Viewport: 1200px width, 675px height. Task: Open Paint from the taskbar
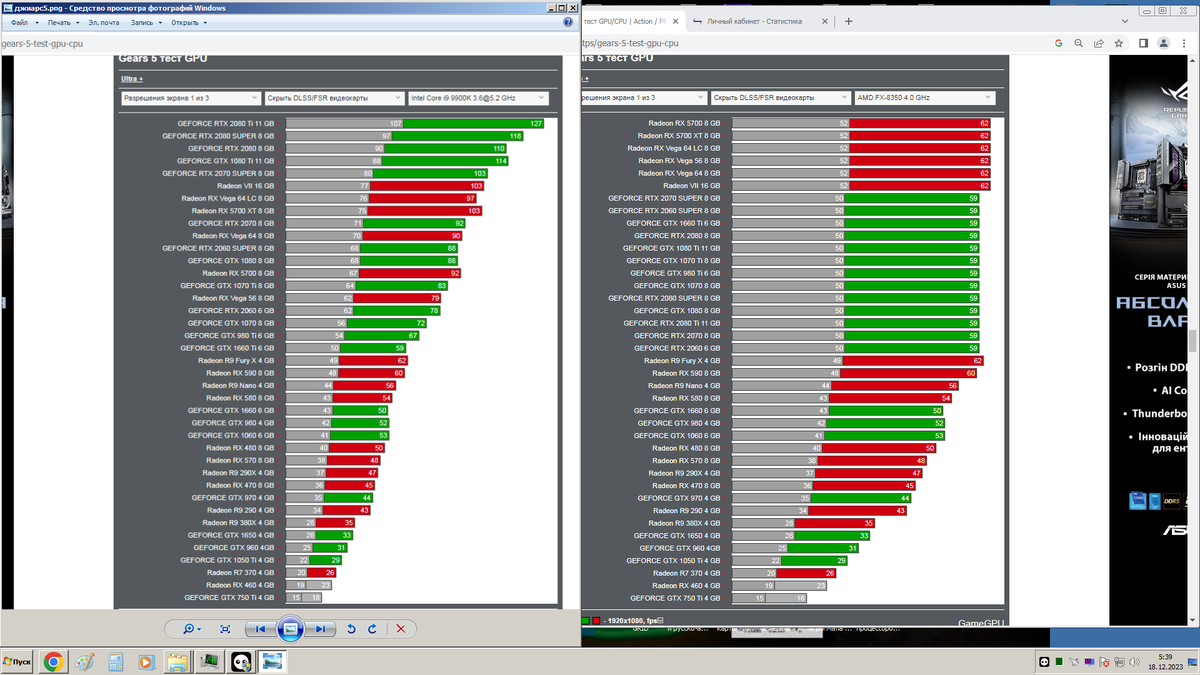[84, 661]
